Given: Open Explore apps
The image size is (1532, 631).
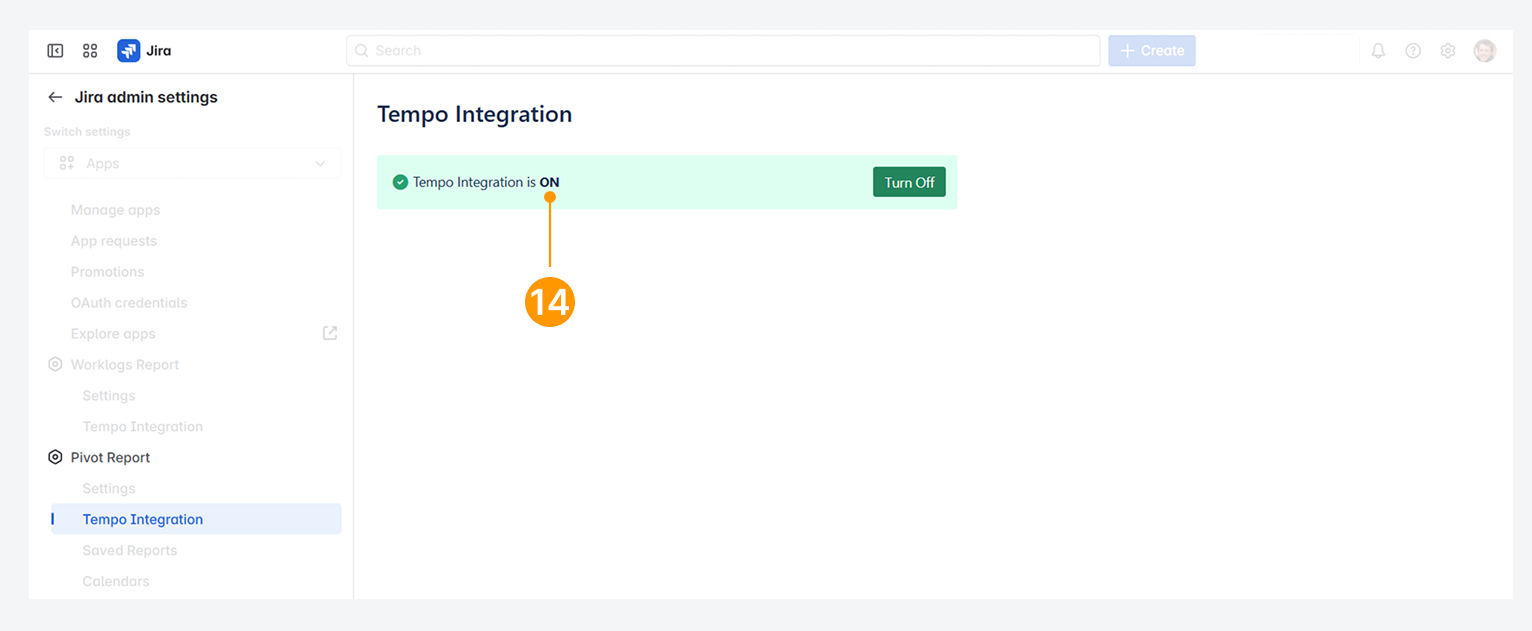Looking at the screenshot, I should click(x=113, y=334).
